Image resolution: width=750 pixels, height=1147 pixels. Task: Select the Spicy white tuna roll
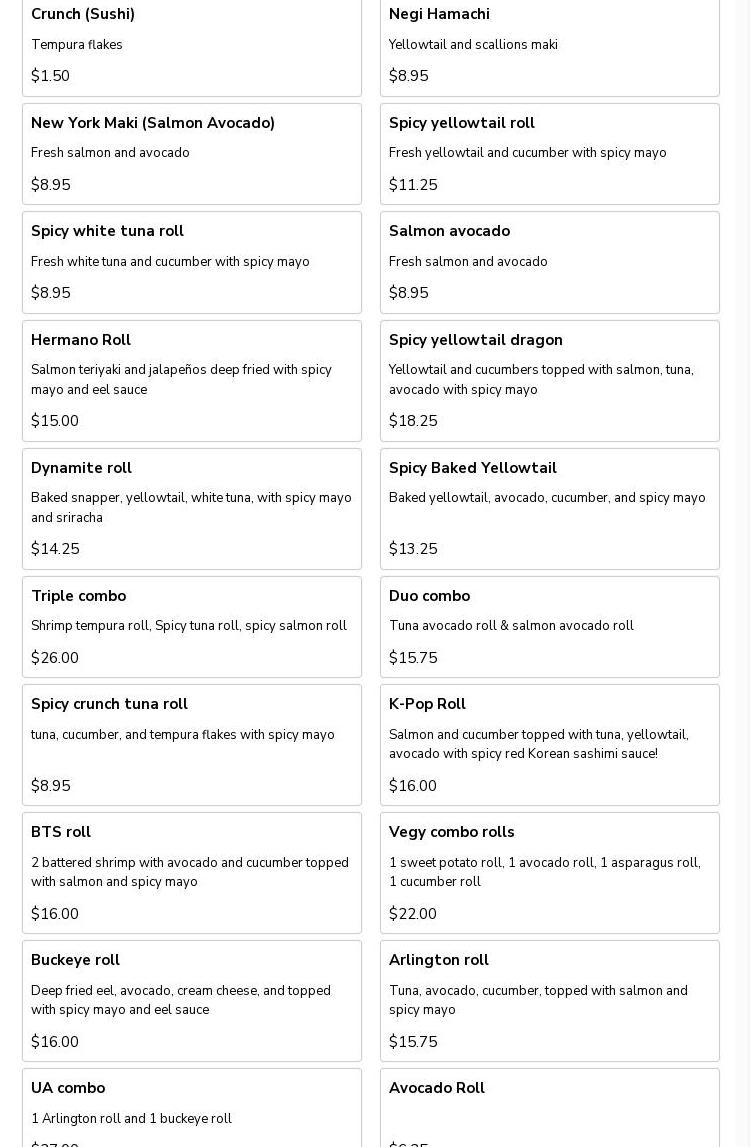[x=191, y=262]
